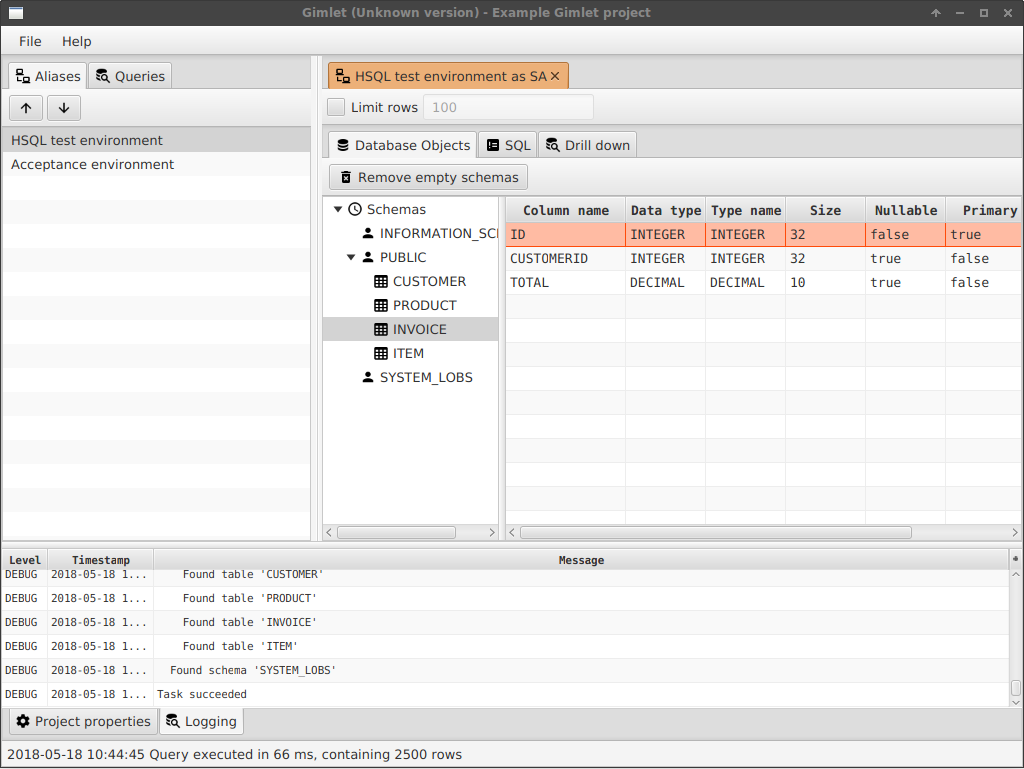Click the Type name column header
This screenshot has height=769, width=1024.
[746, 210]
